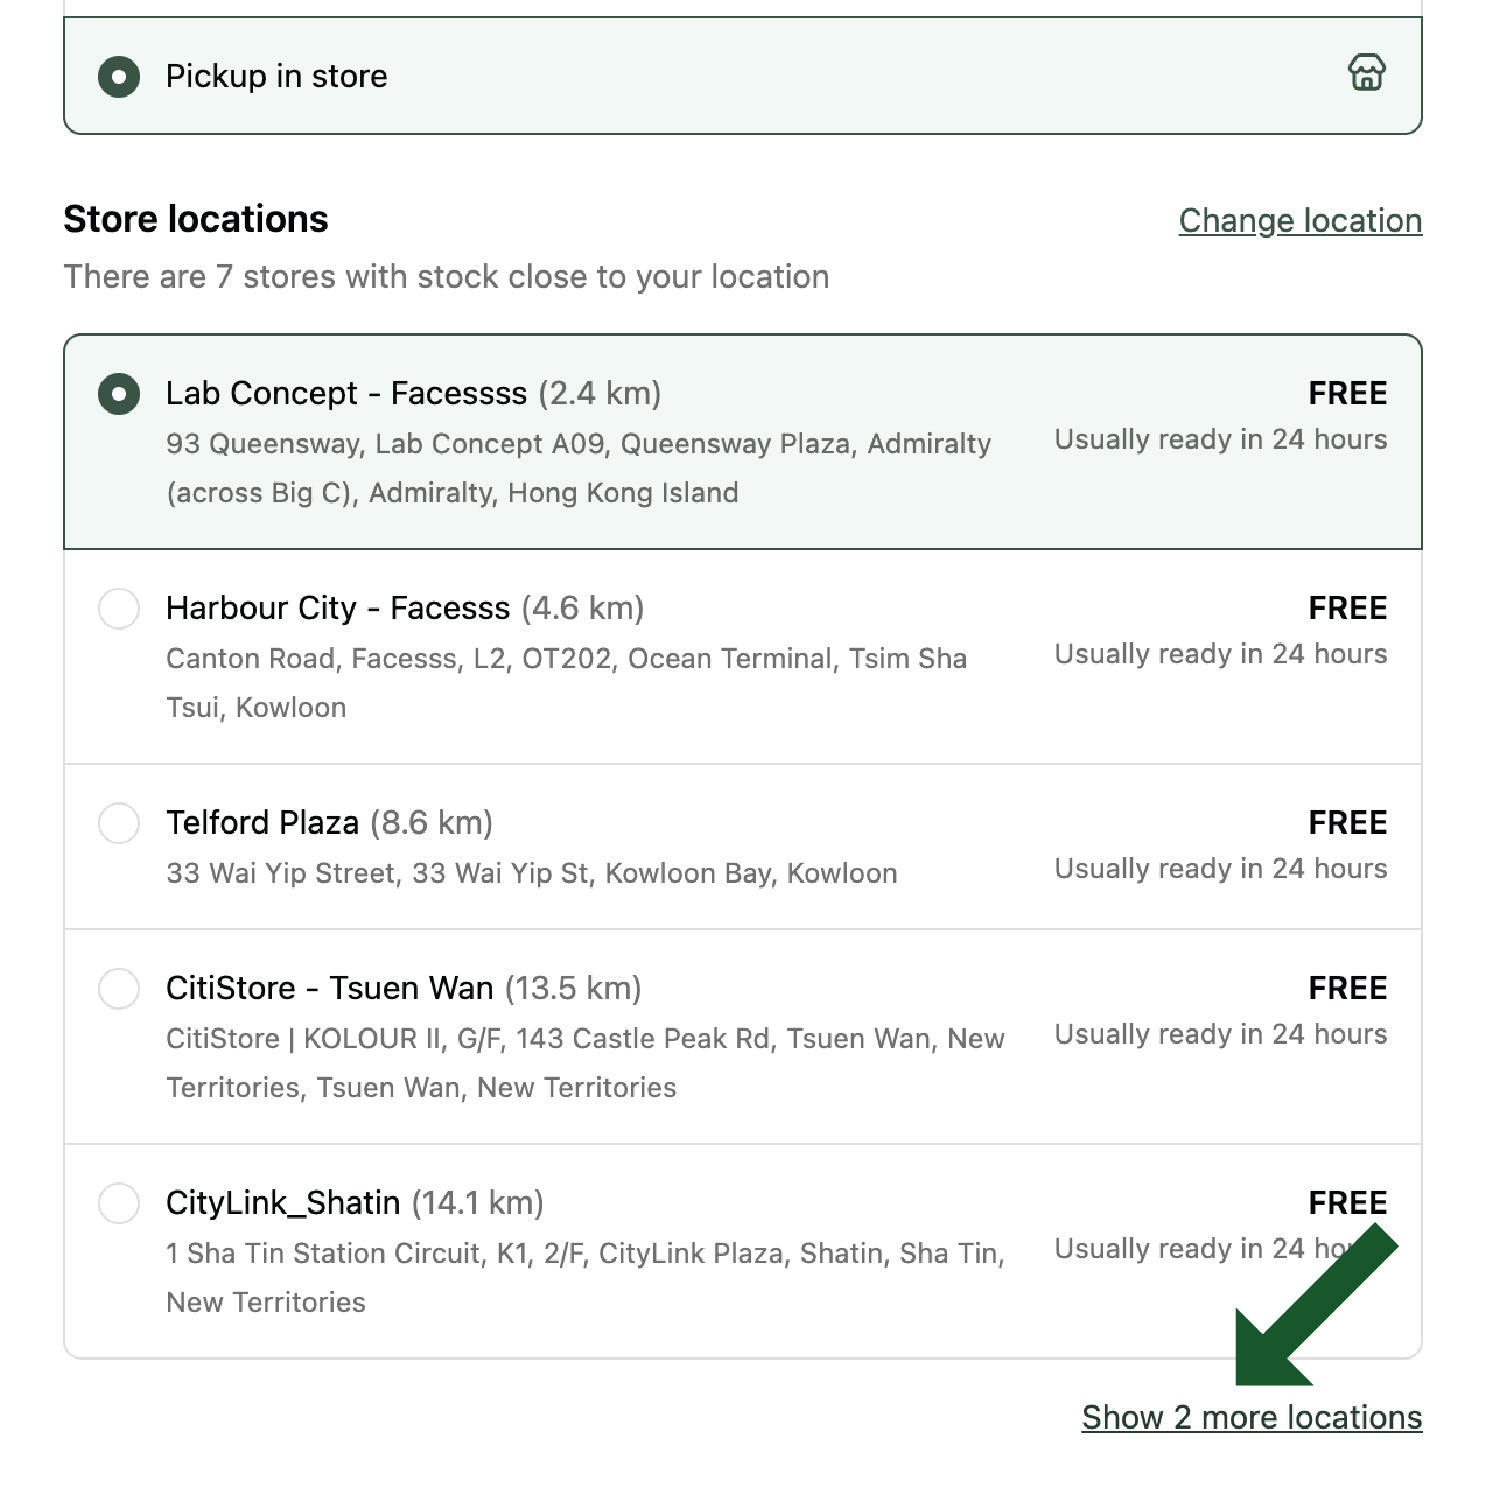Click the green arrow pointing to more locations
Viewport: 1500px width, 1500px height.
(1317, 1306)
